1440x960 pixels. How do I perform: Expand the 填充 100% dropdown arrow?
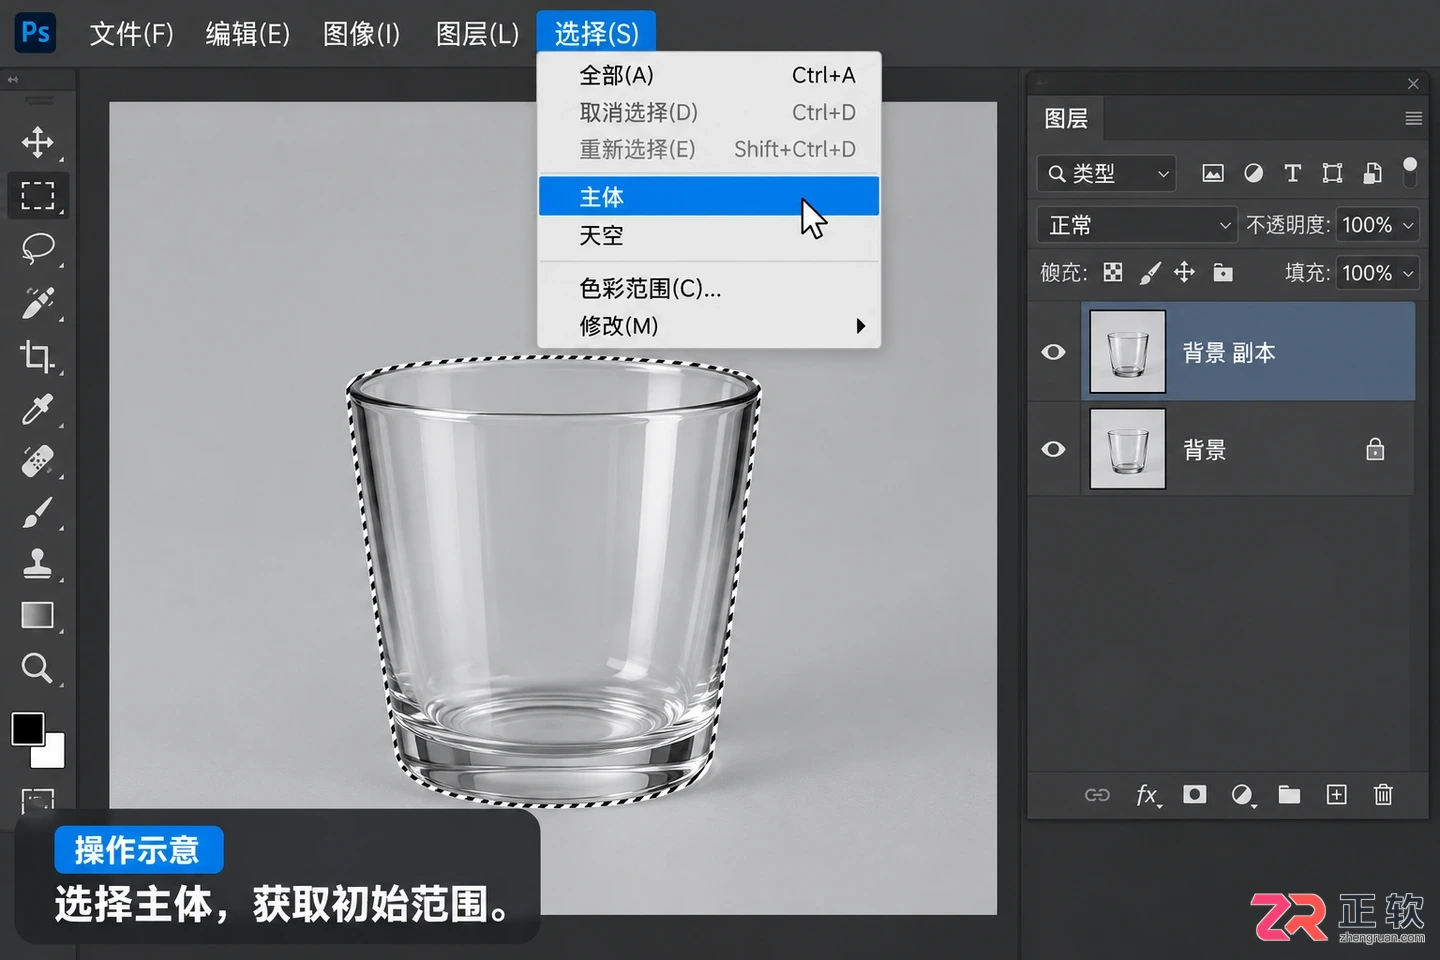[x=1408, y=273]
